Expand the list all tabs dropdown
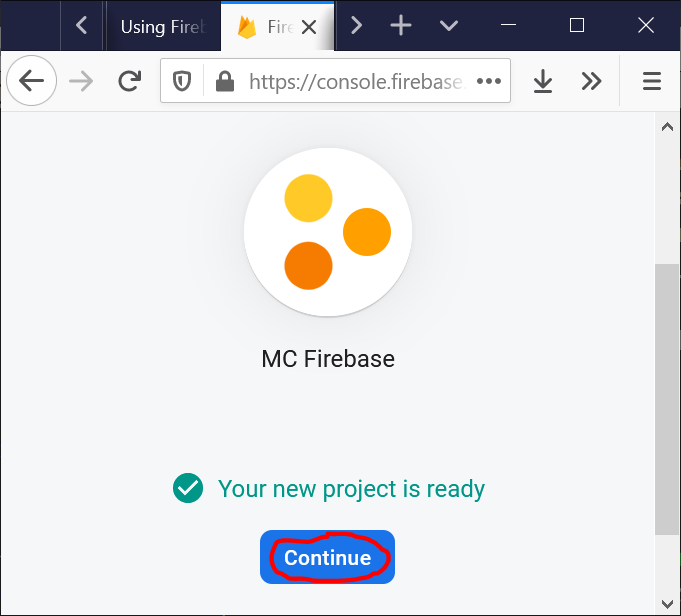681x616 pixels. point(449,26)
